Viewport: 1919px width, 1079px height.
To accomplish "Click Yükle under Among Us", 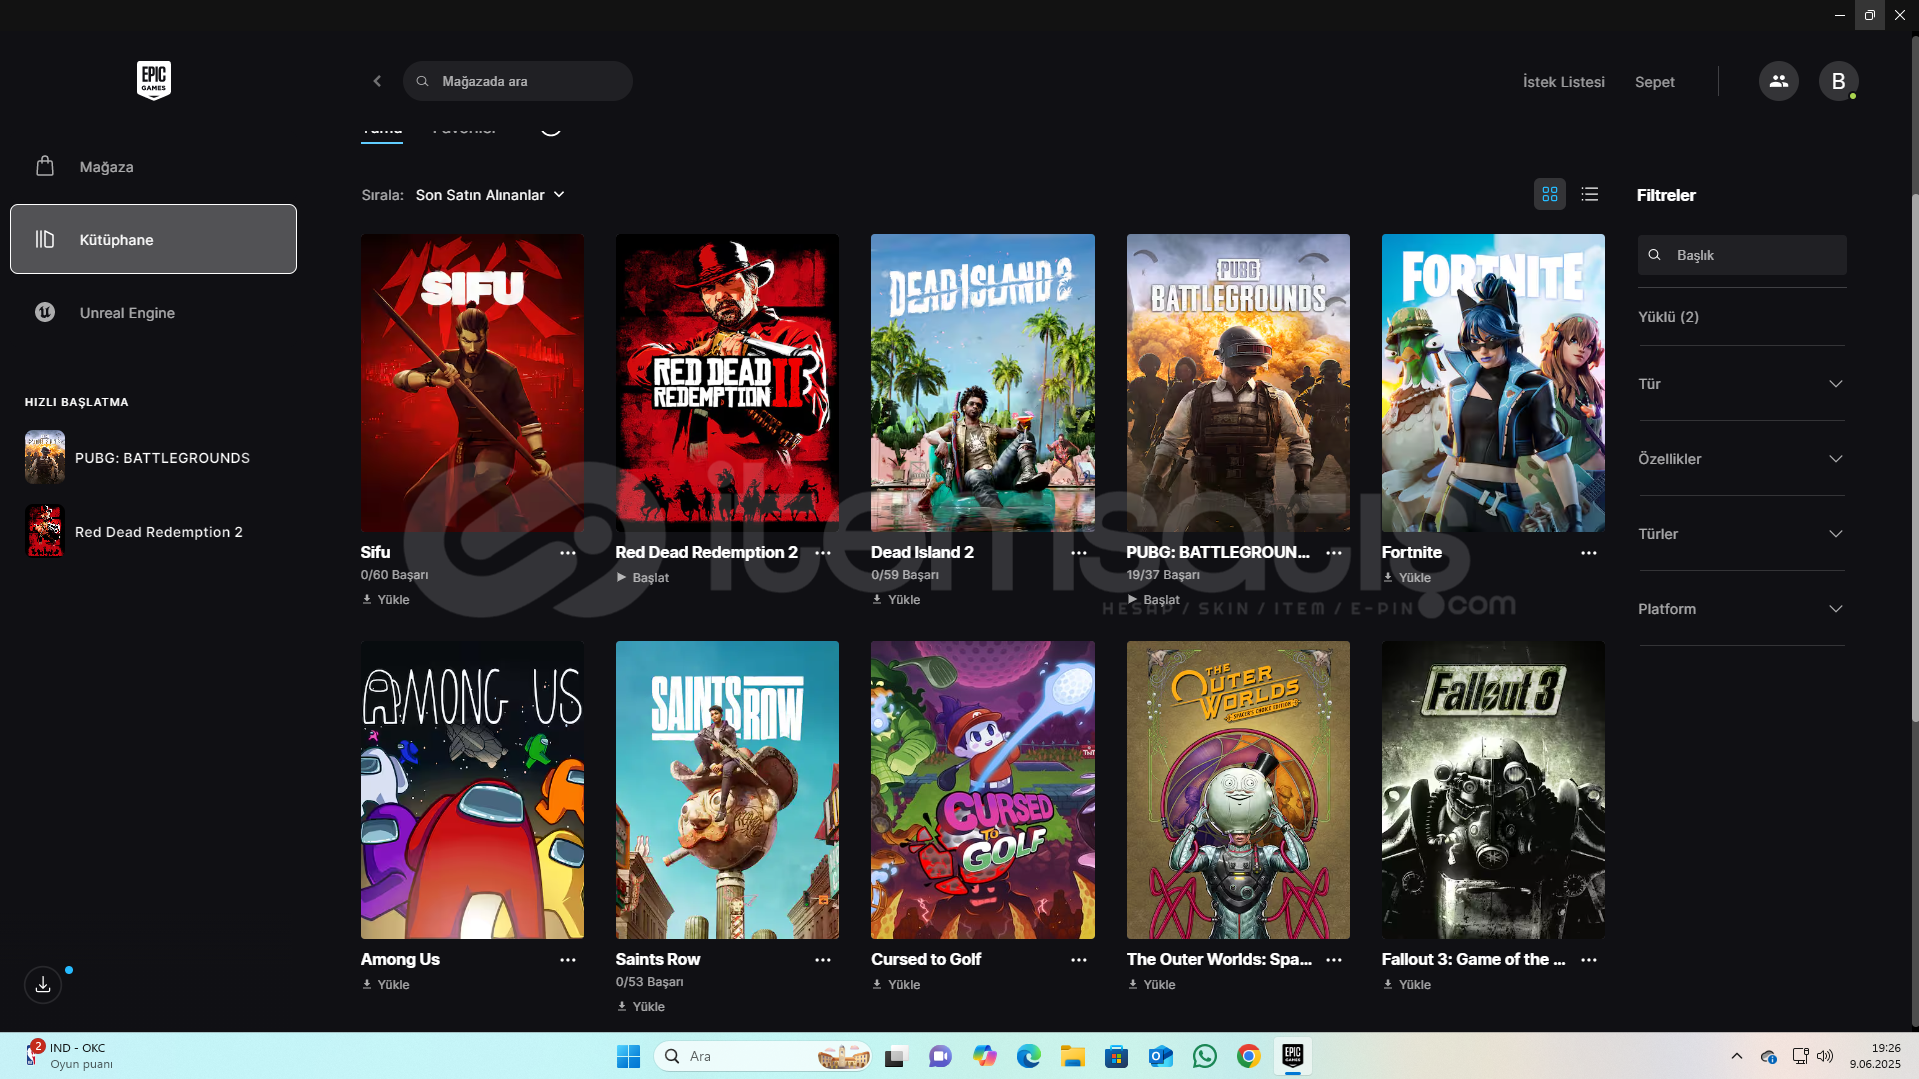I will tap(386, 985).
